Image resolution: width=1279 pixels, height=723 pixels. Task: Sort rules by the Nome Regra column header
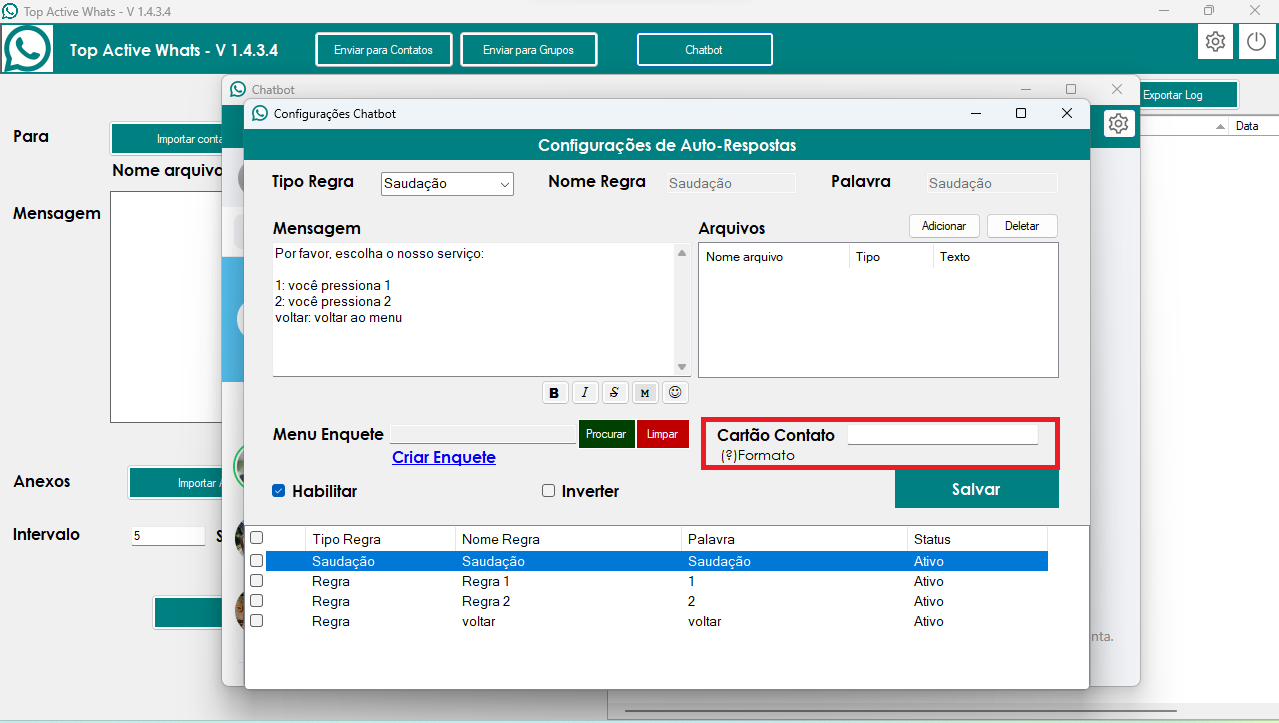[x=568, y=539]
